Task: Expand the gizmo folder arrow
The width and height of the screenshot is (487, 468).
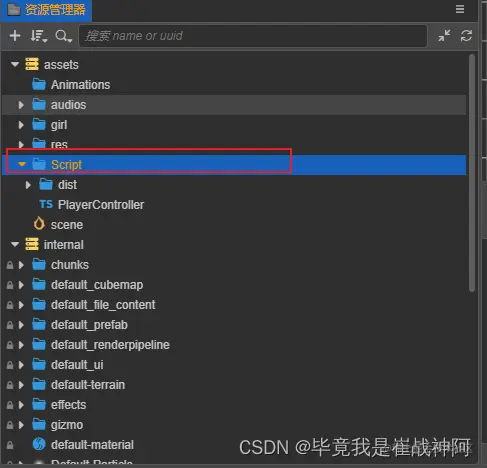Action: (x=21, y=425)
